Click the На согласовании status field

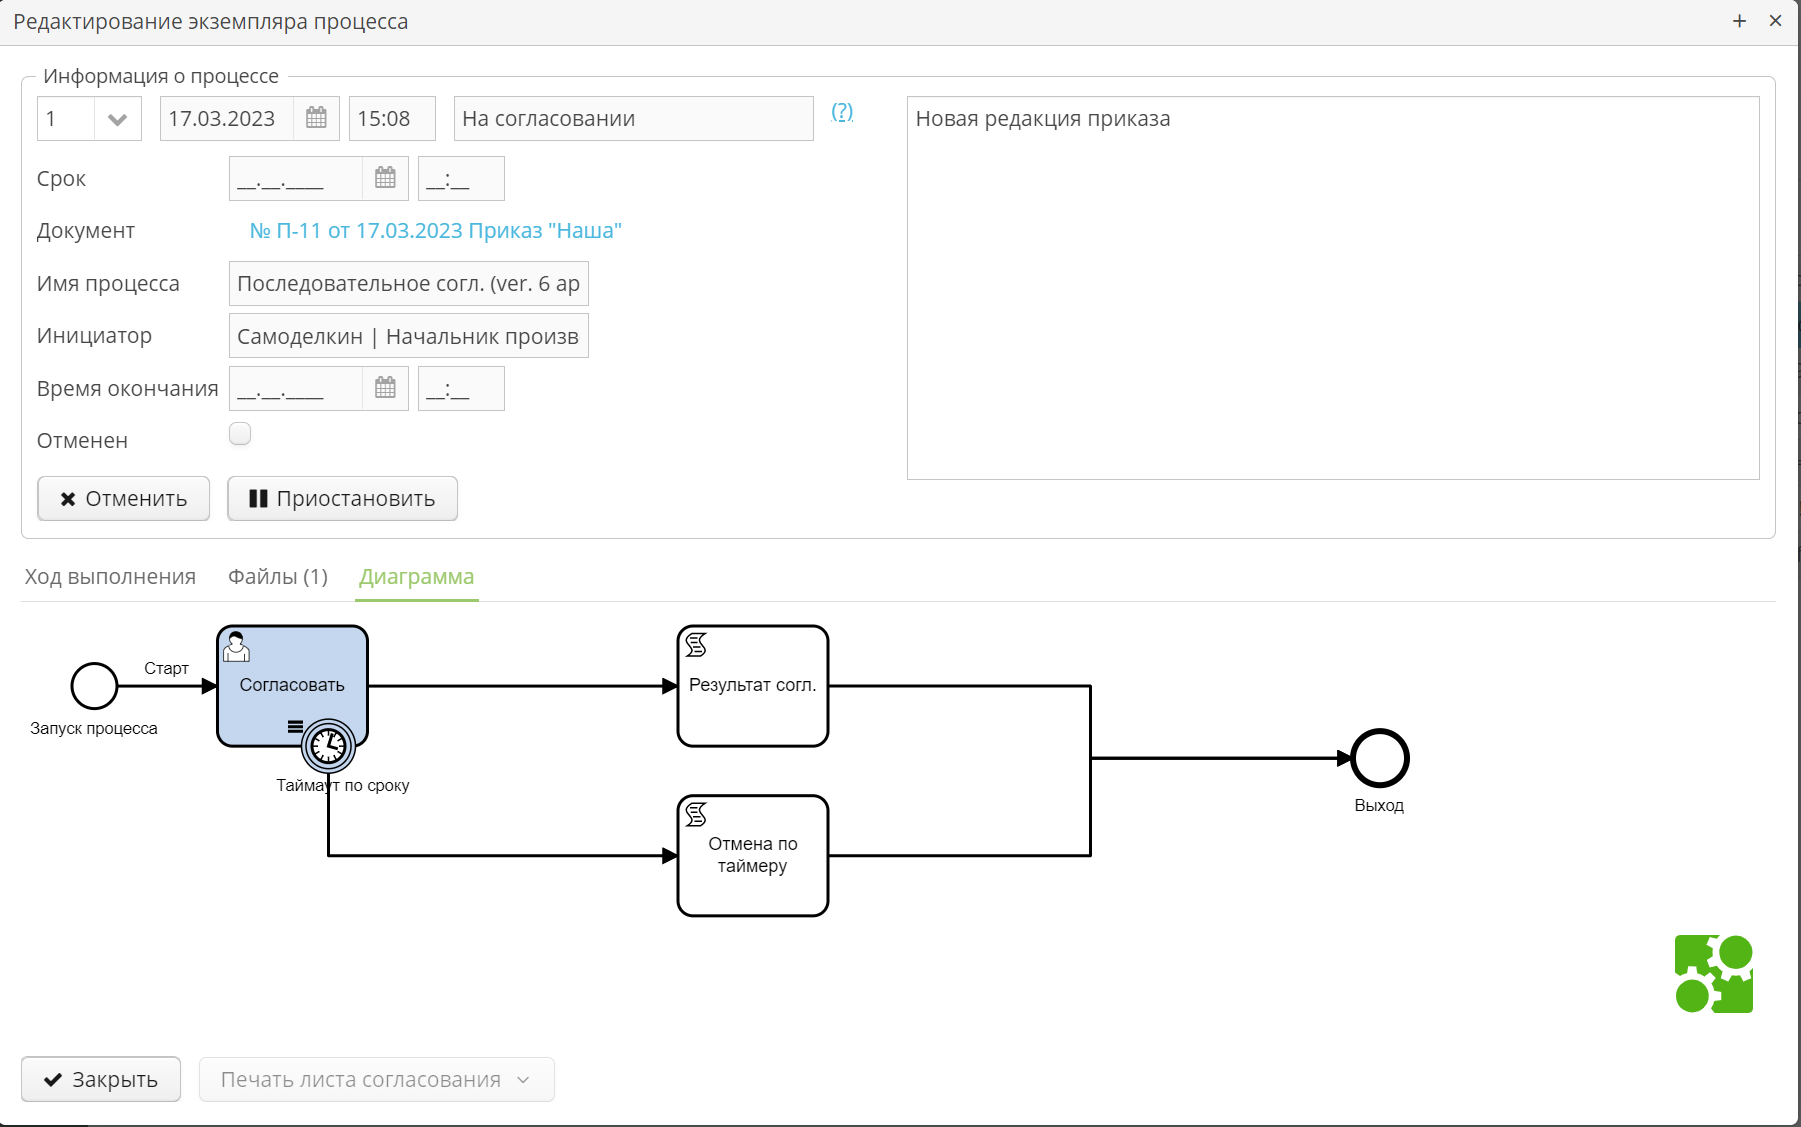pos(632,118)
